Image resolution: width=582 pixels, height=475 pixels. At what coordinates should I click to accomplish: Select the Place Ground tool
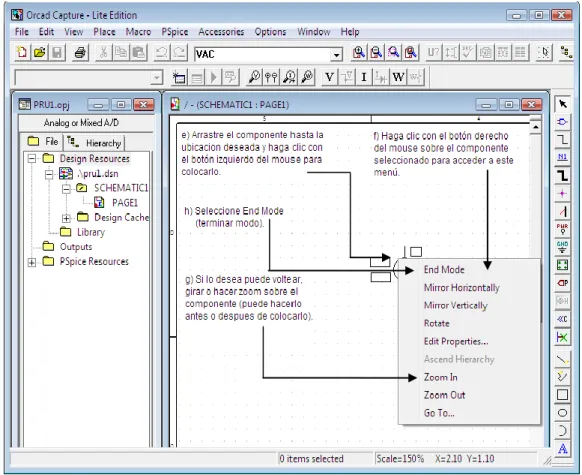click(562, 247)
